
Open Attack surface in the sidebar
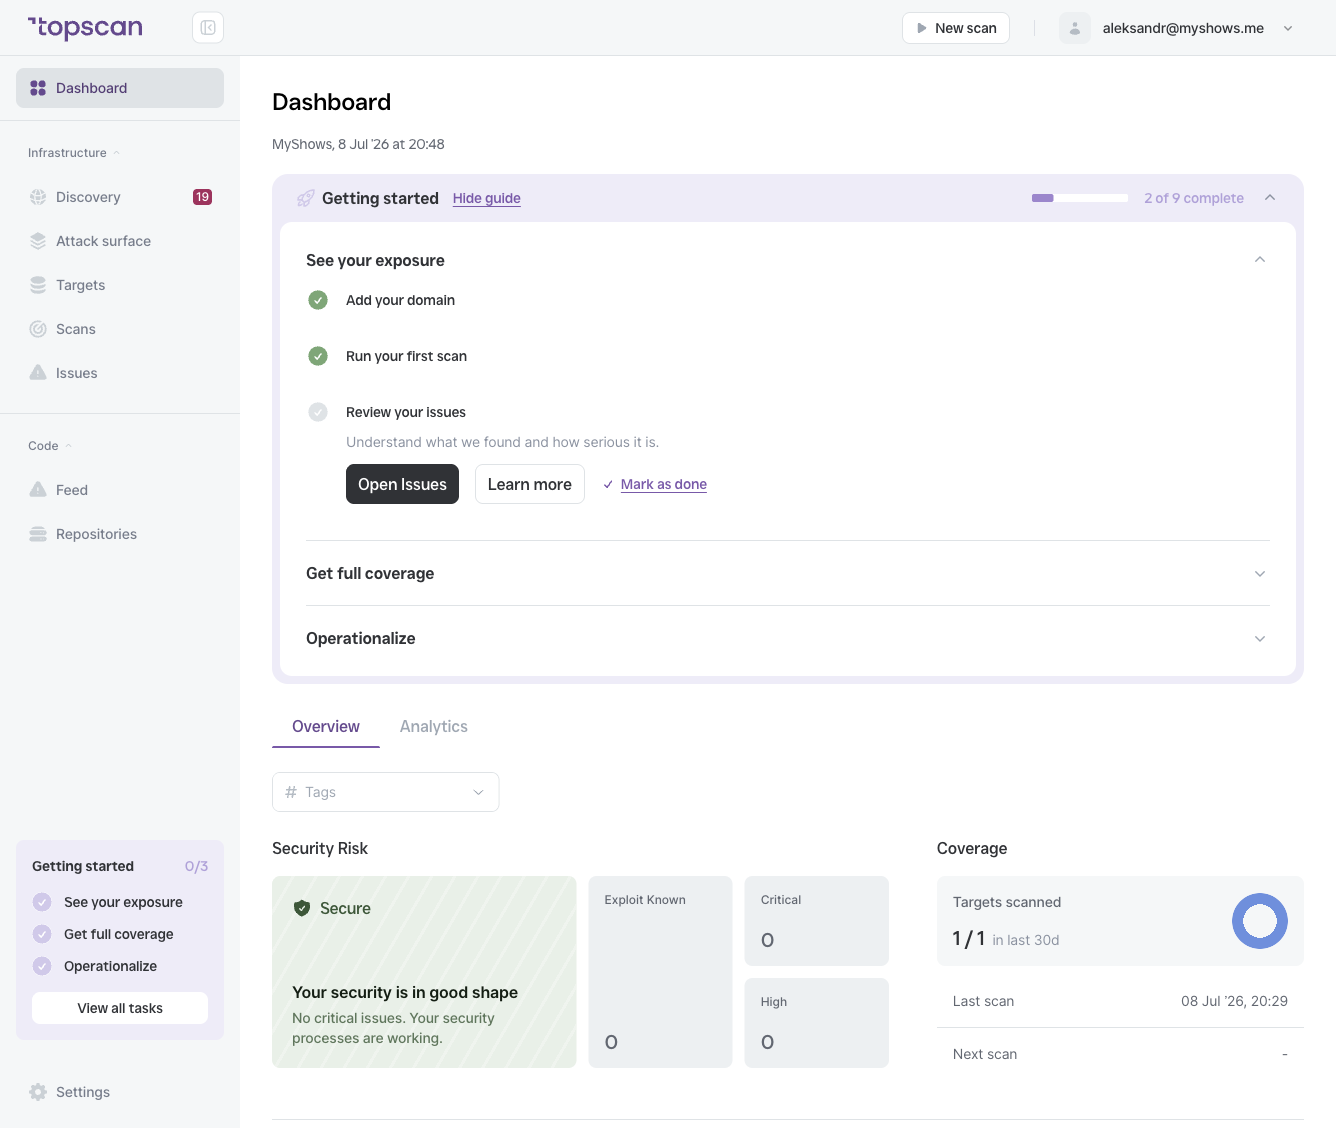[120, 241]
